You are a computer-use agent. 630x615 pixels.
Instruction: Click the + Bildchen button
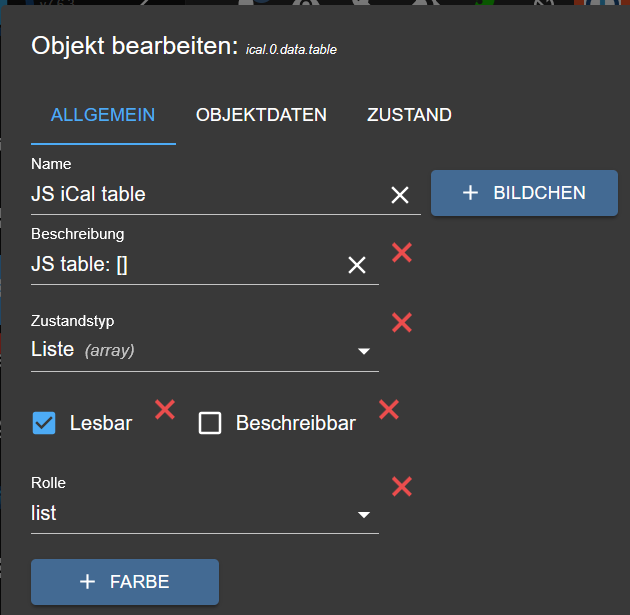(524, 193)
